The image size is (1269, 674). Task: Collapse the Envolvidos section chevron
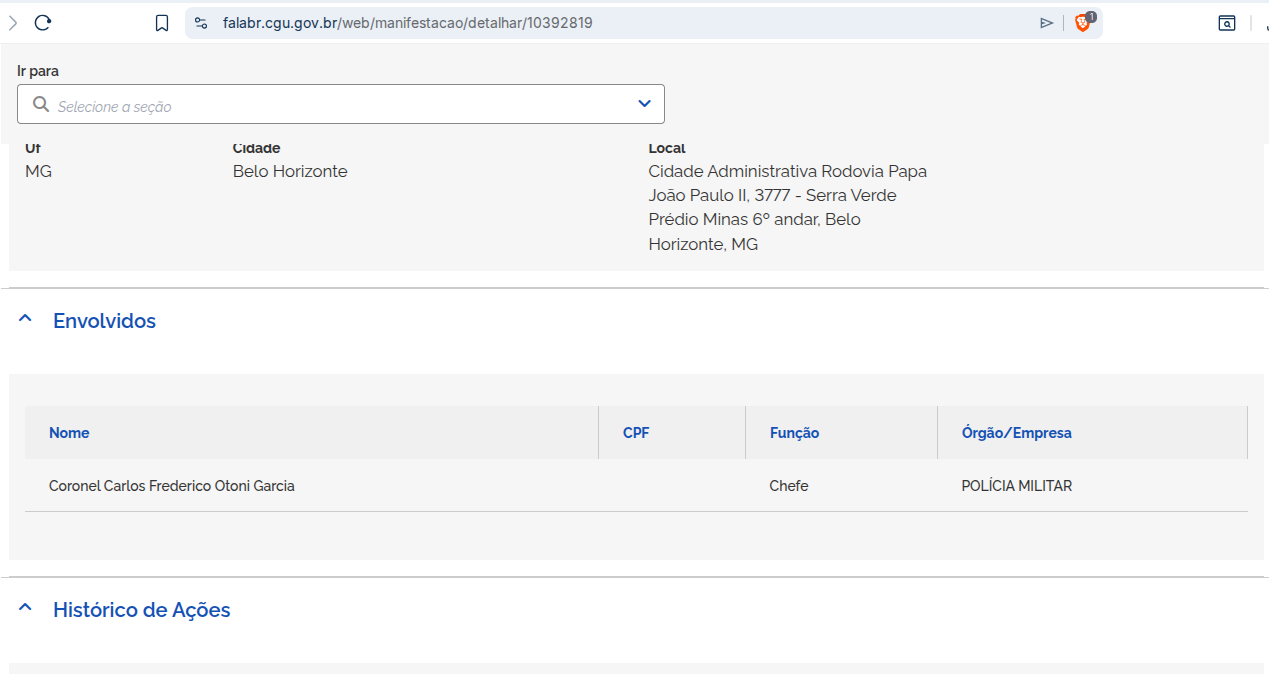tap(26, 320)
